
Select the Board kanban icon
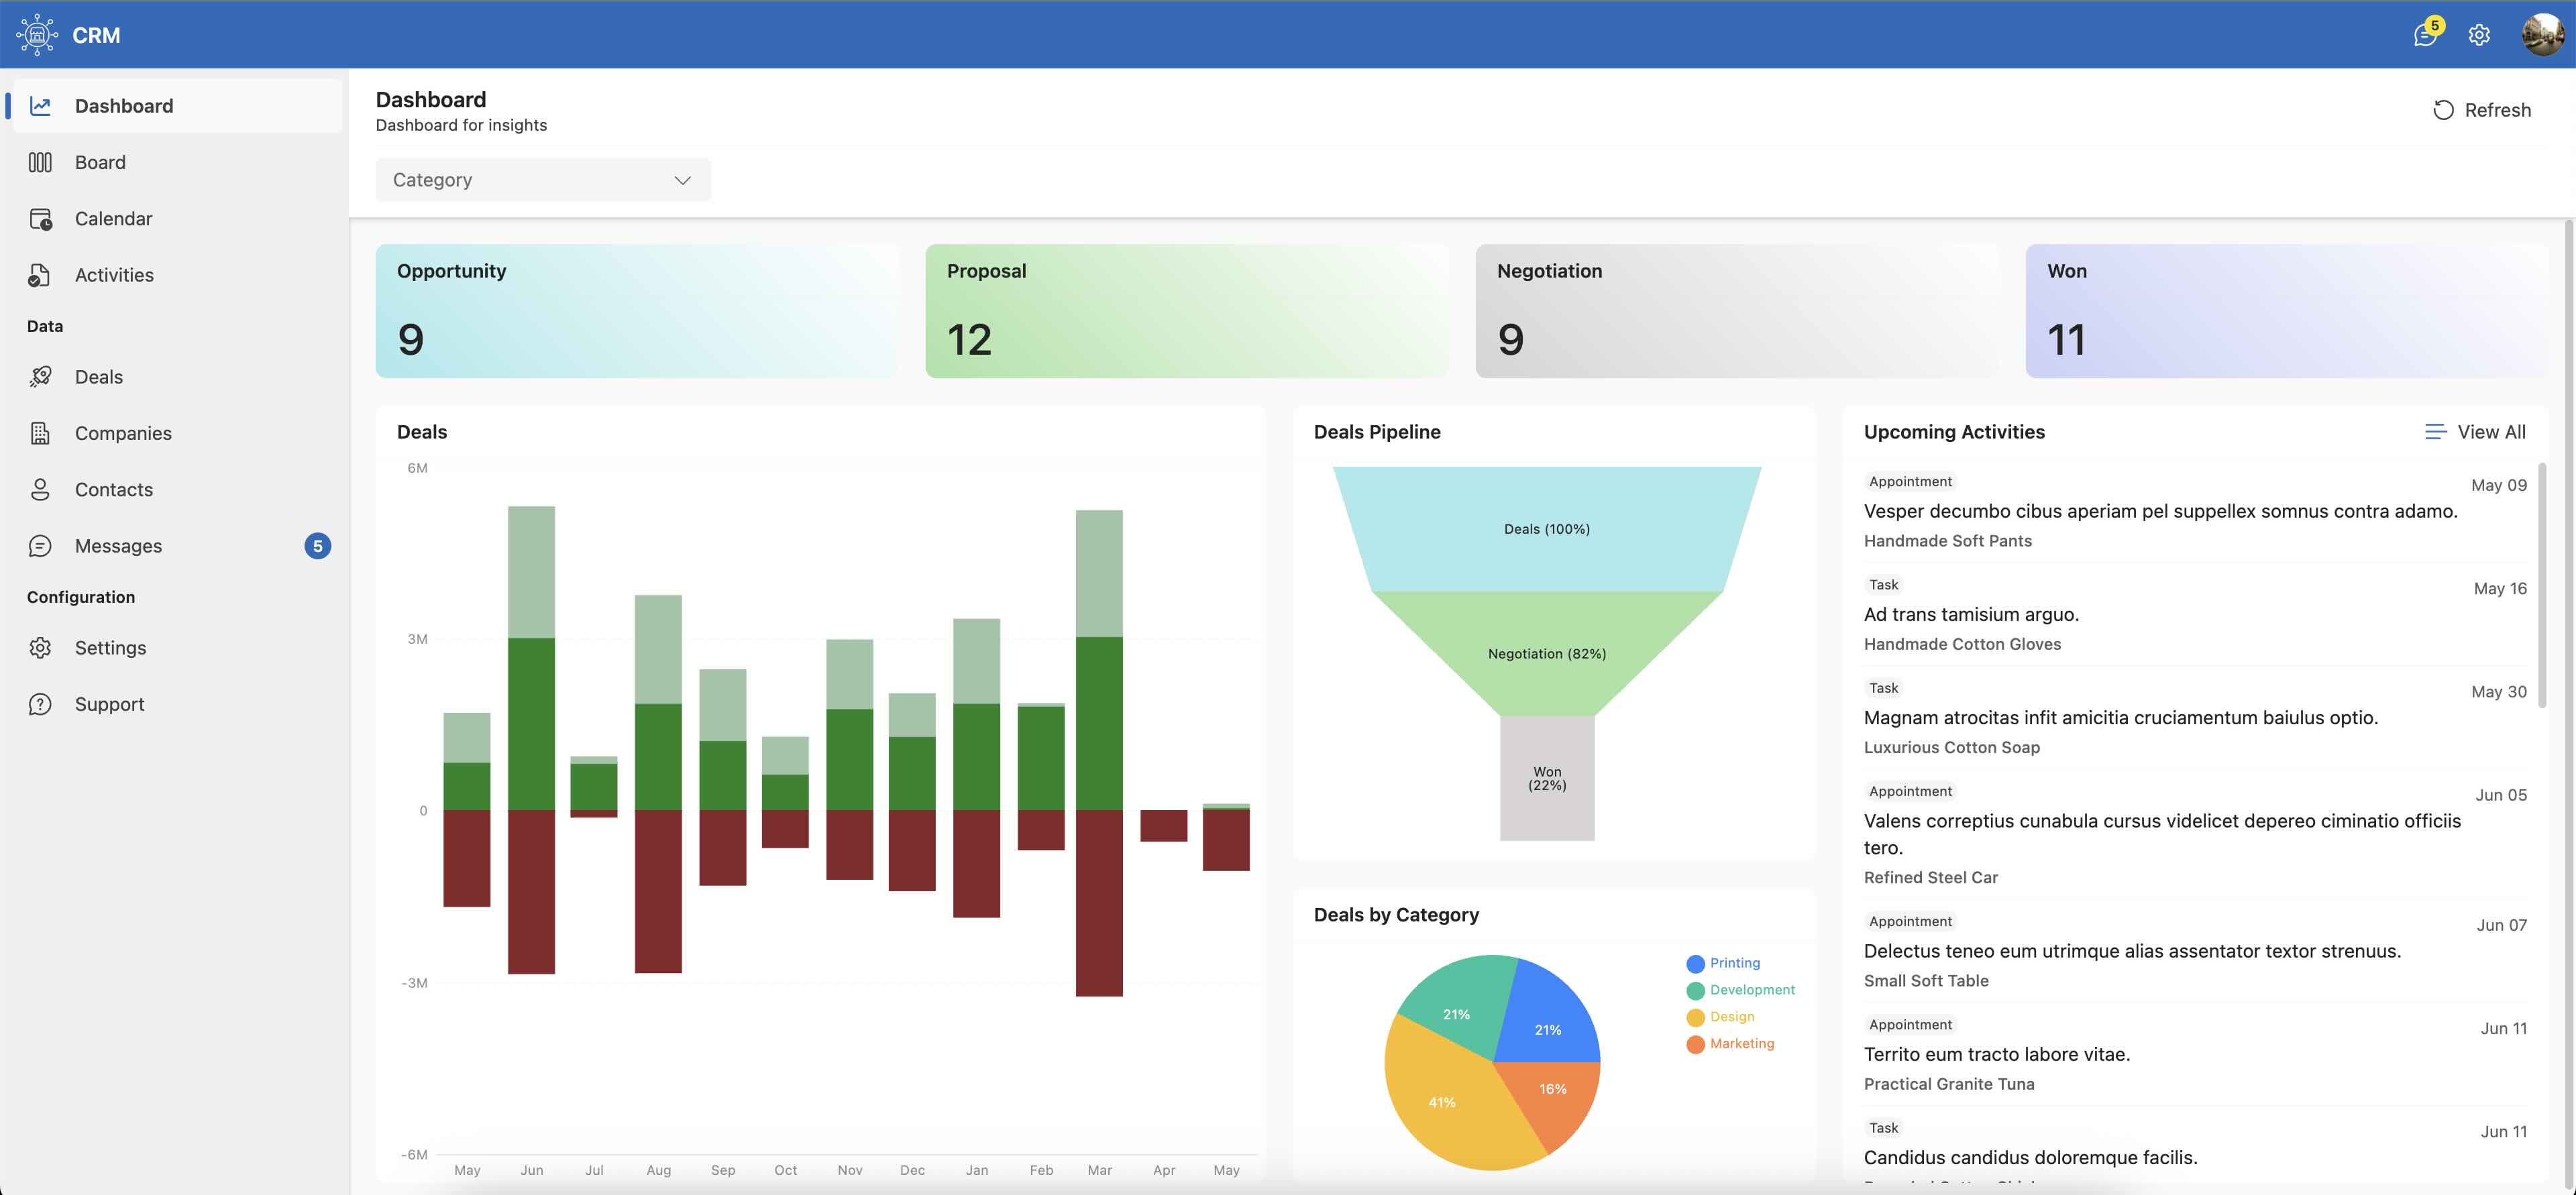(x=41, y=161)
